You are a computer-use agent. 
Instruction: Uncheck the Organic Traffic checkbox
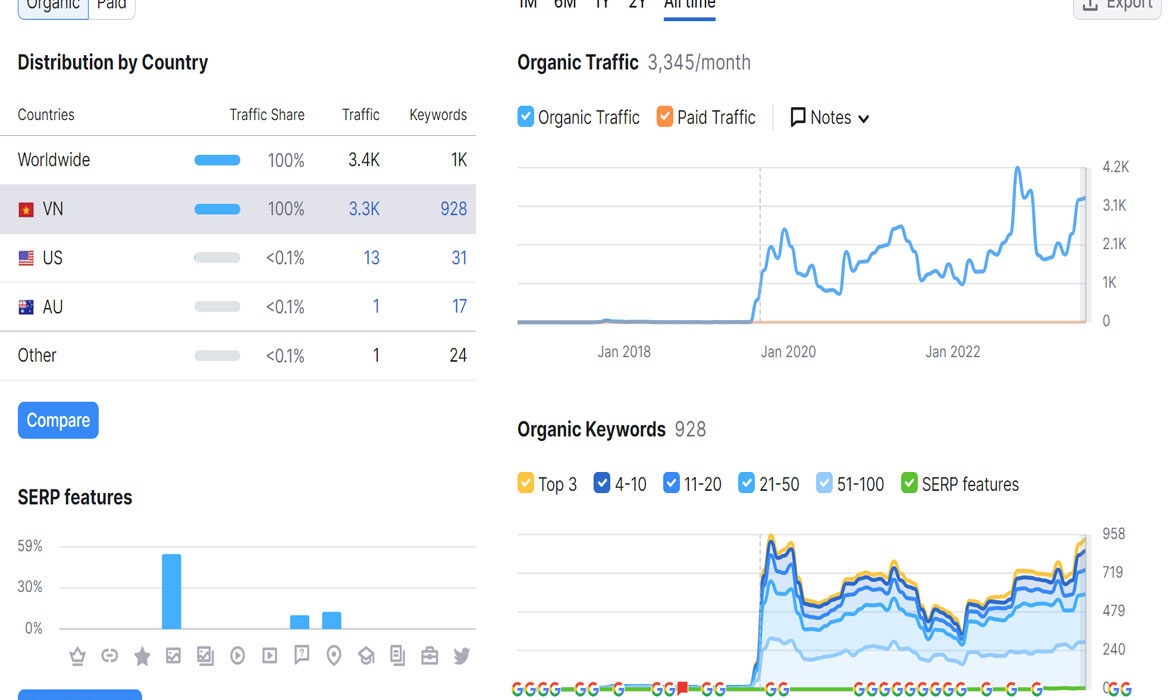point(525,117)
